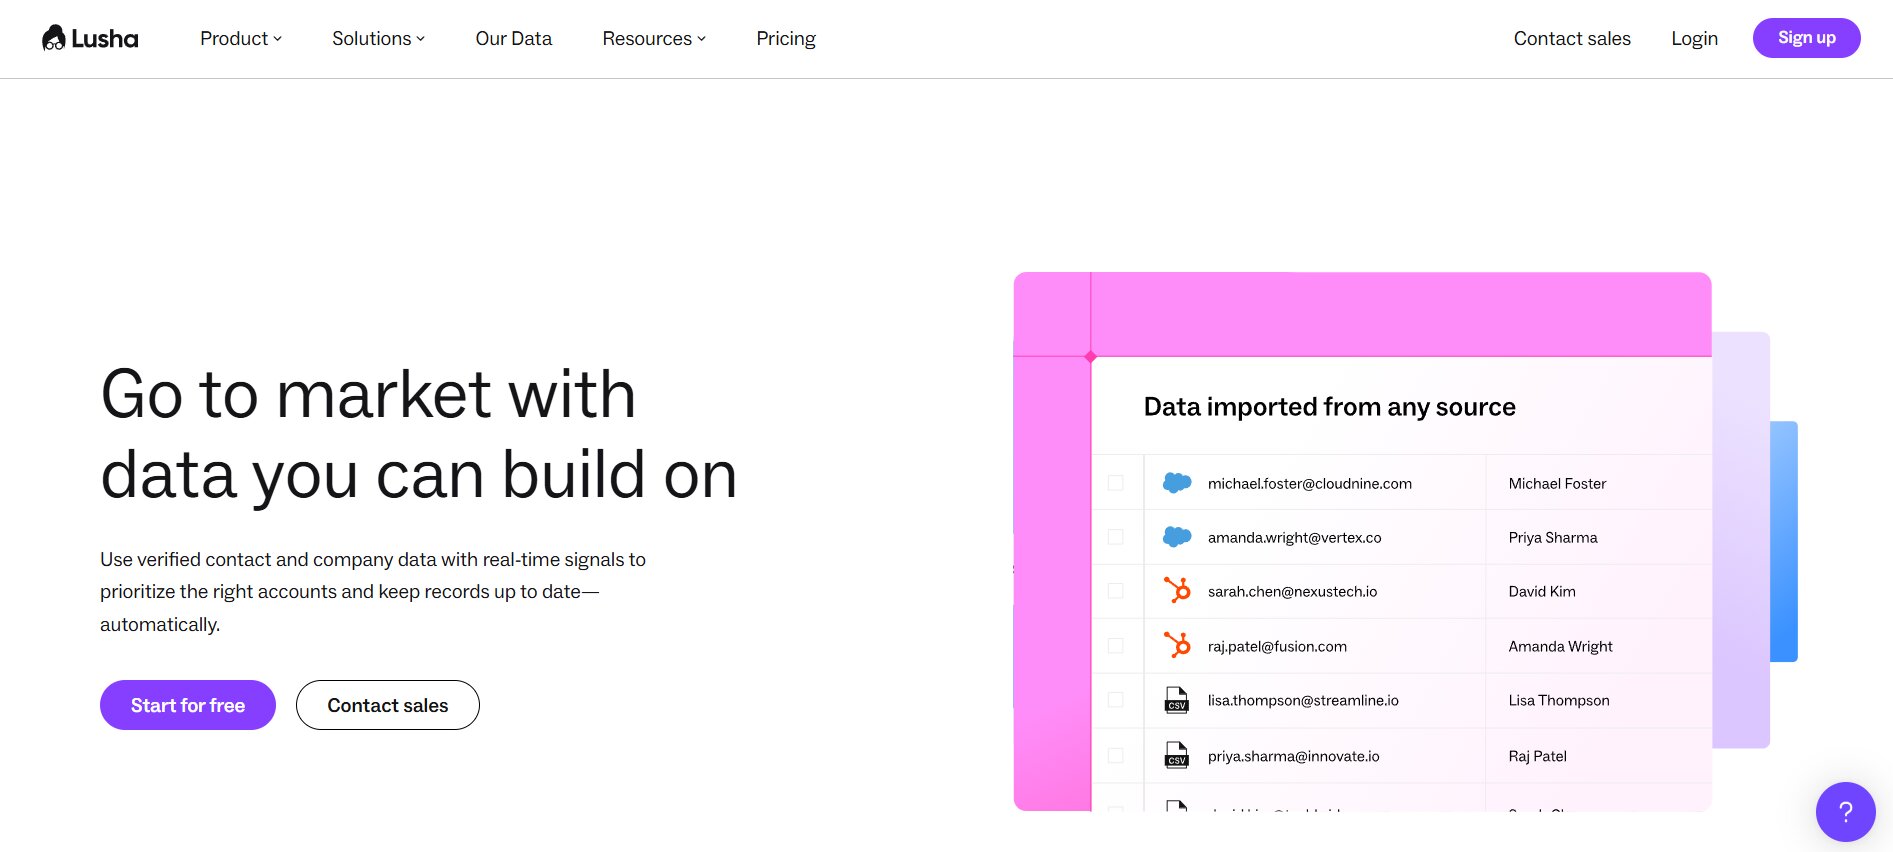Click the Lusha logo icon
The width and height of the screenshot is (1893, 852).
pos(54,38)
